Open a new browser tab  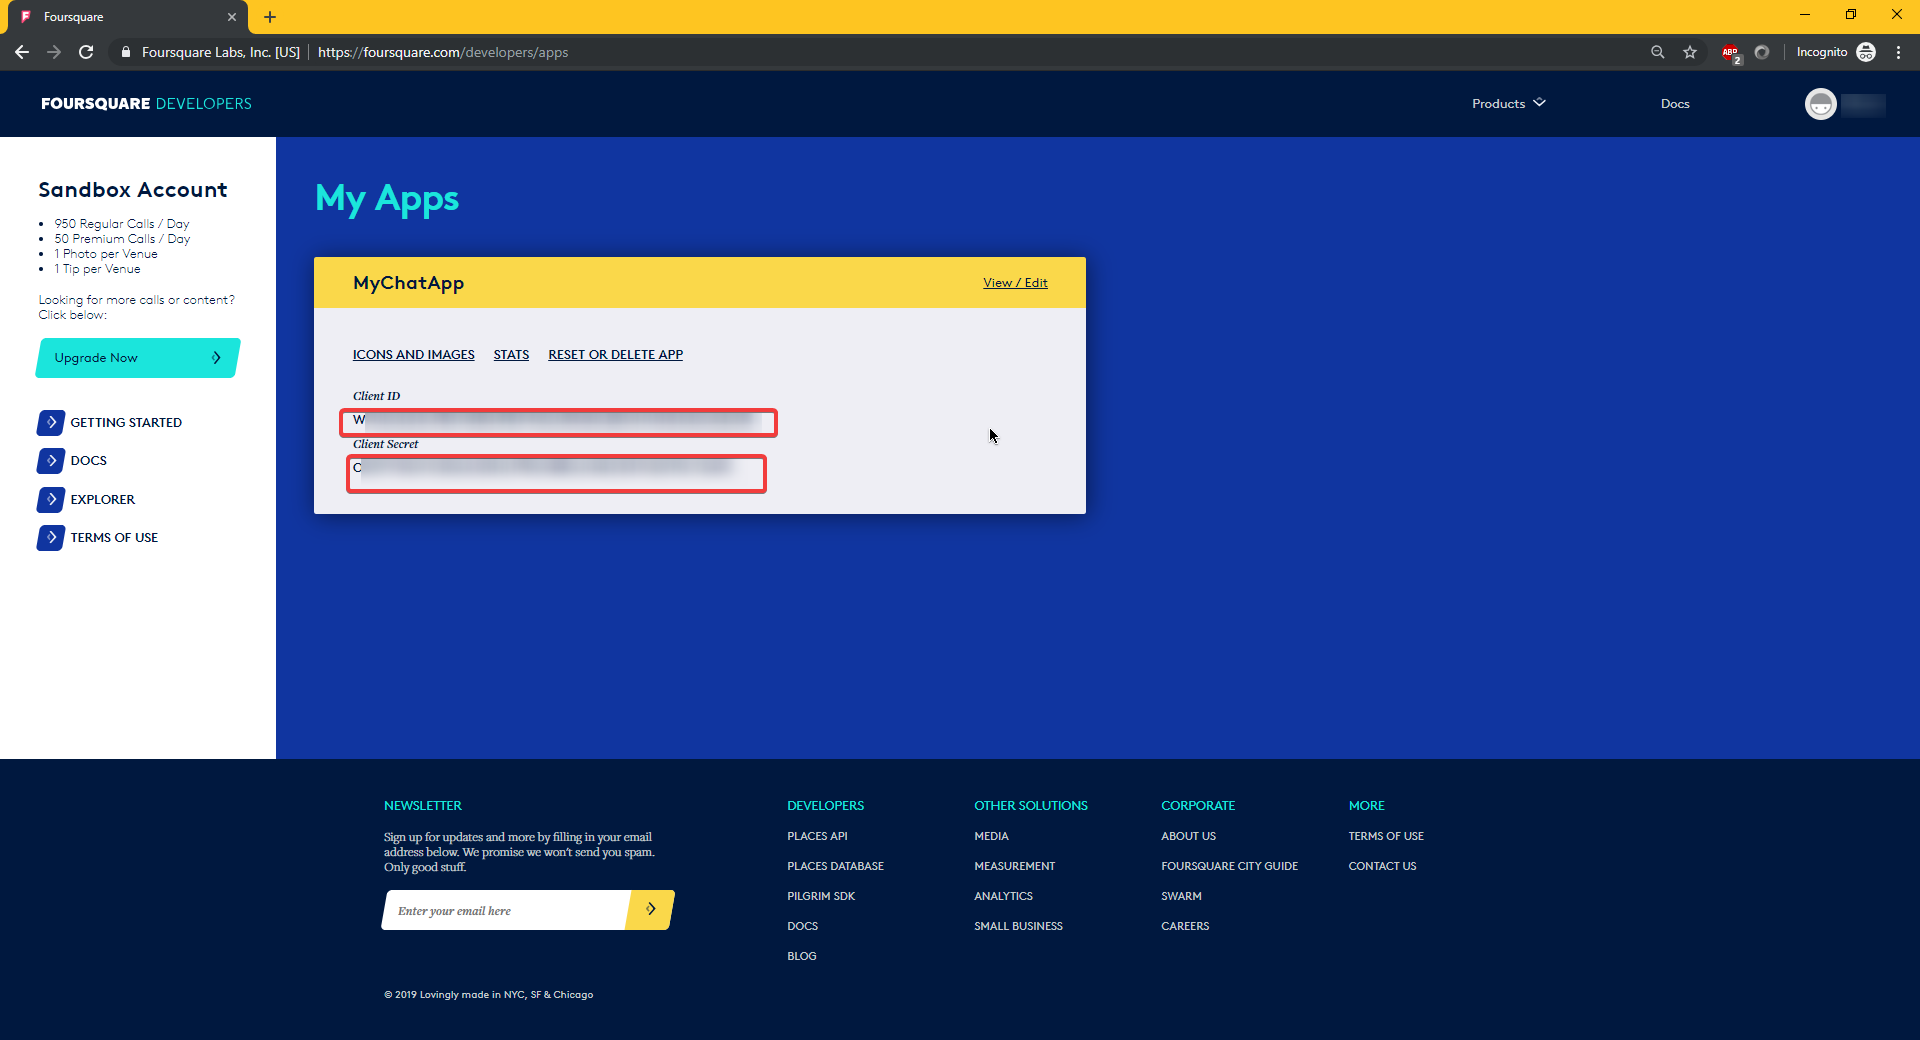coord(270,17)
